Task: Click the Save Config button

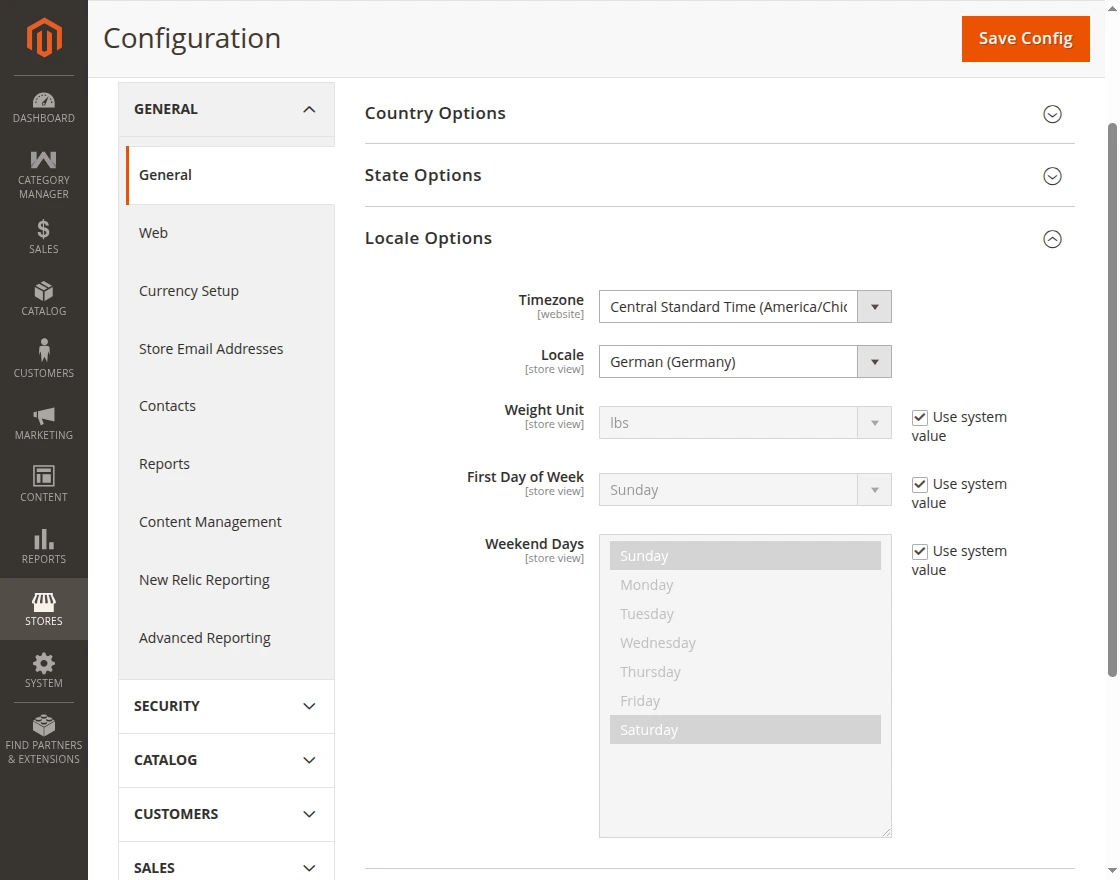Action: point(1025,38)
